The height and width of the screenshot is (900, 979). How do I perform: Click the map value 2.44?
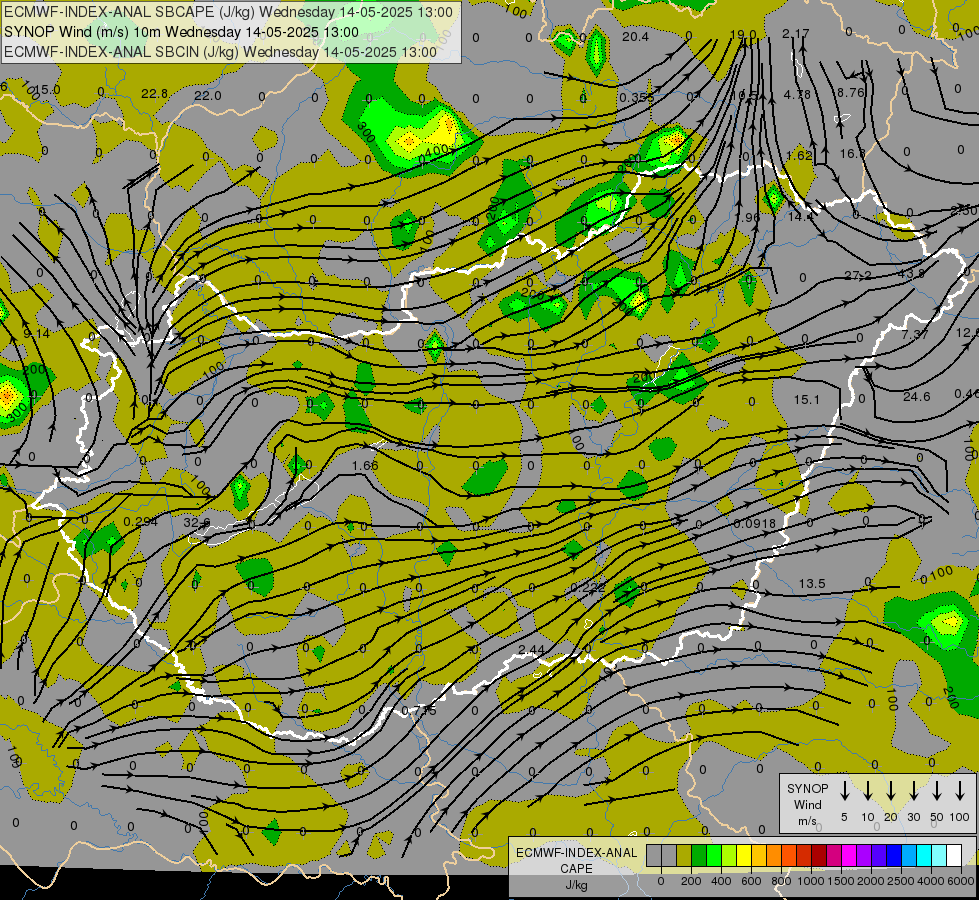click(x=531, y=650)
